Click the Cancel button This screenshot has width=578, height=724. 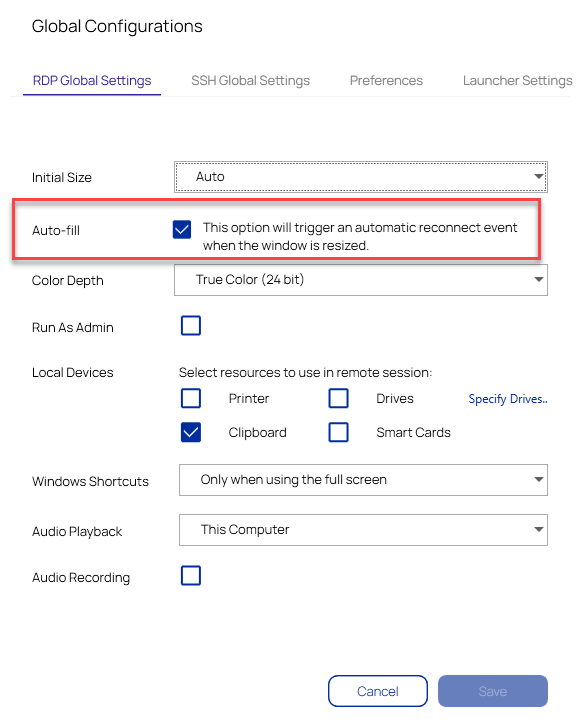click(x=378, y=691)
